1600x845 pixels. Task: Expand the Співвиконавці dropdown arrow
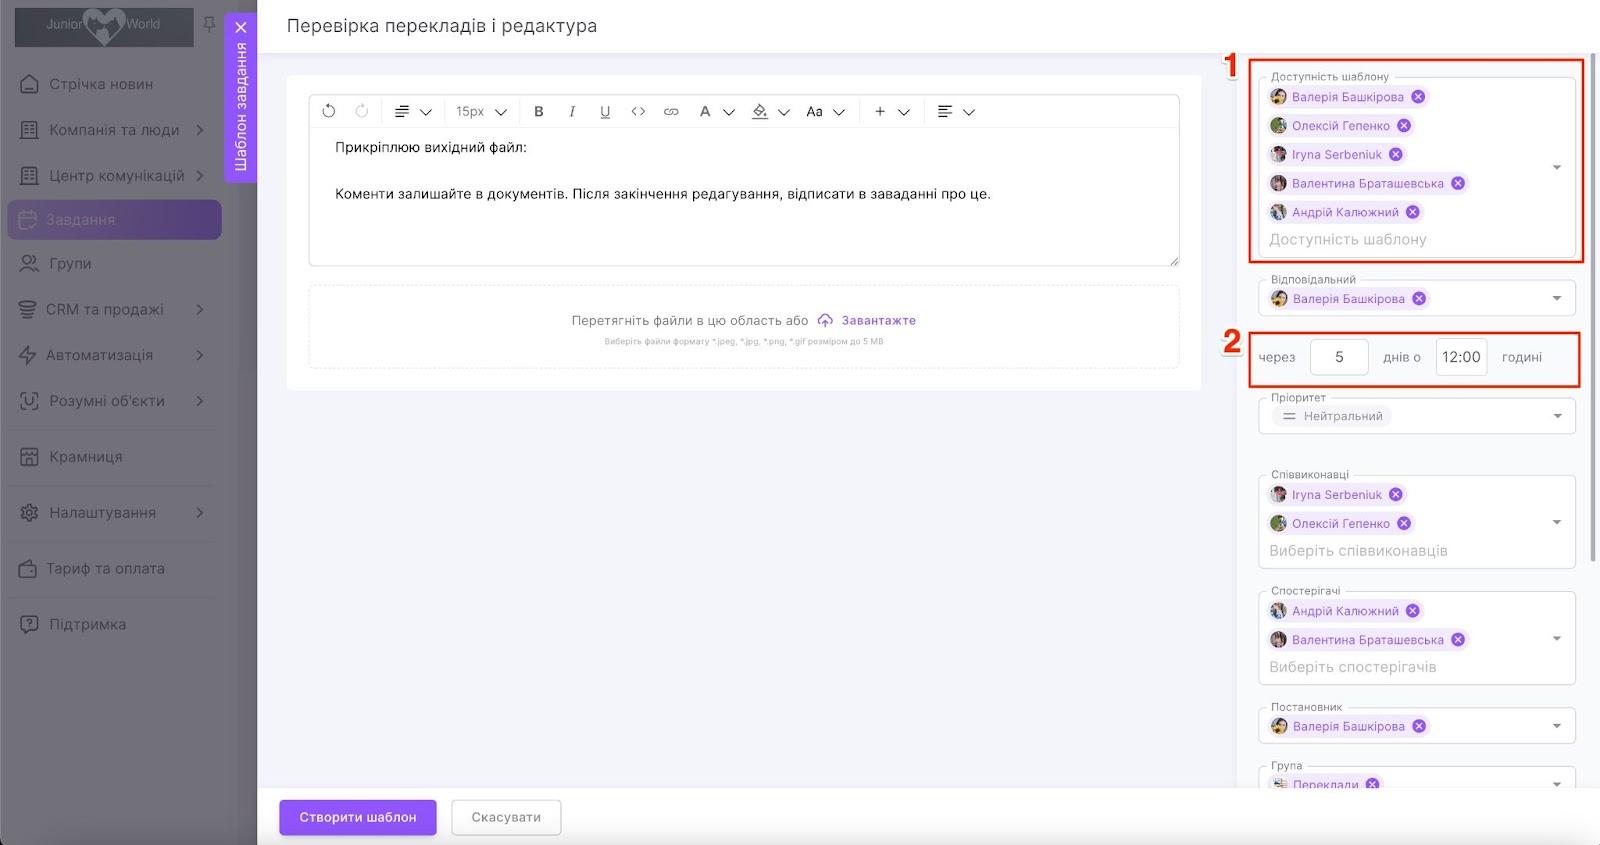1557,523
